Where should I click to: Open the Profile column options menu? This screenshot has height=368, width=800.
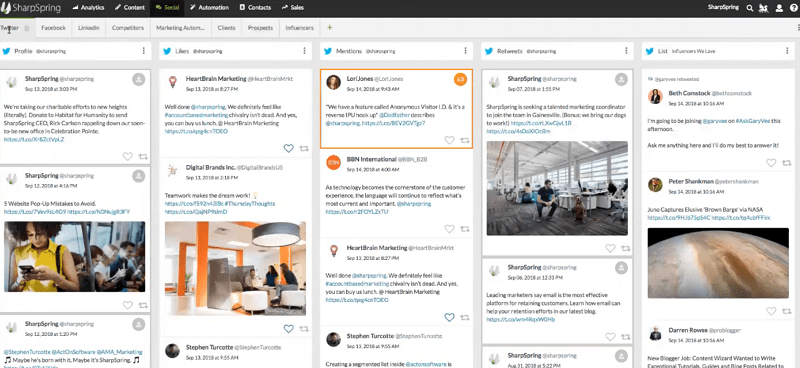[143, 51]
